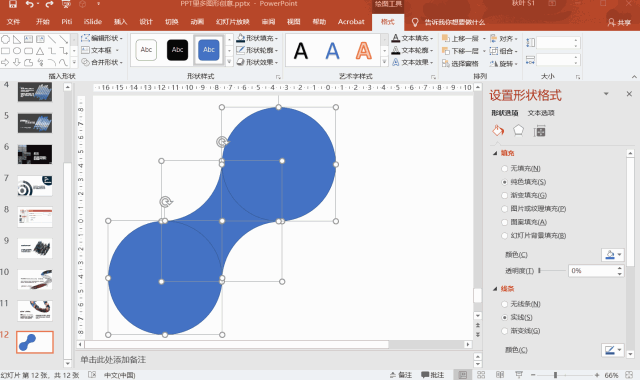Click 下移一层 send backward button
Screen dimensions: 640x380
pyautogui.click(x=460, y=51)
